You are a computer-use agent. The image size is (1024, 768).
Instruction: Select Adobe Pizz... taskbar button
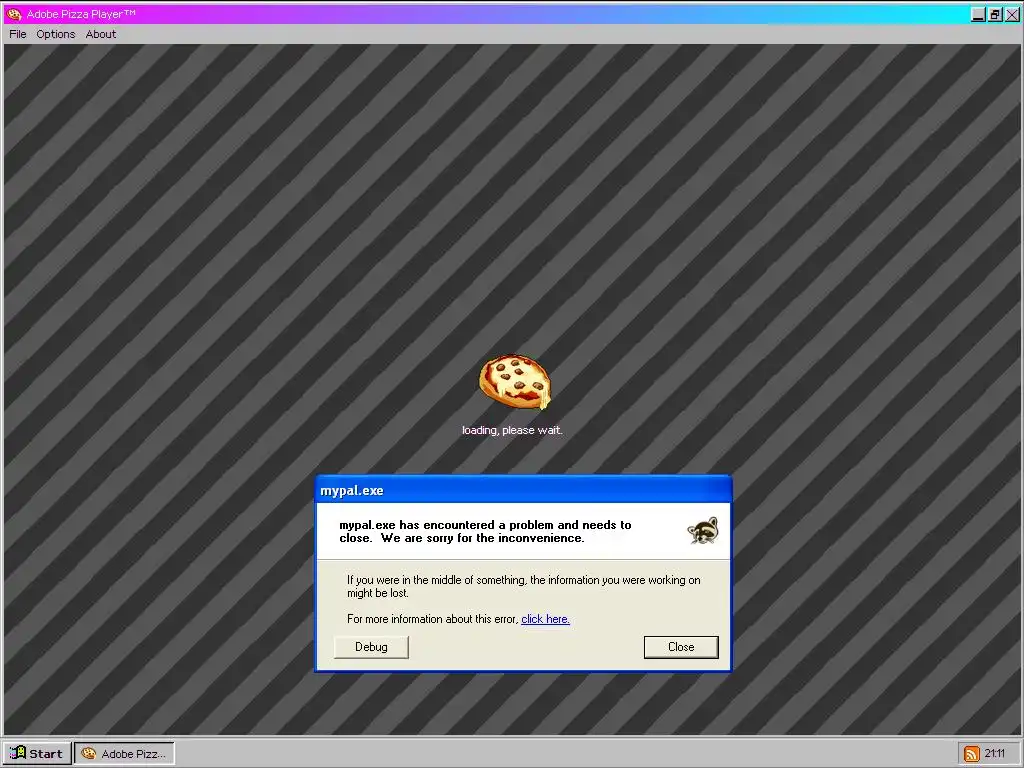tap(124, 754)
